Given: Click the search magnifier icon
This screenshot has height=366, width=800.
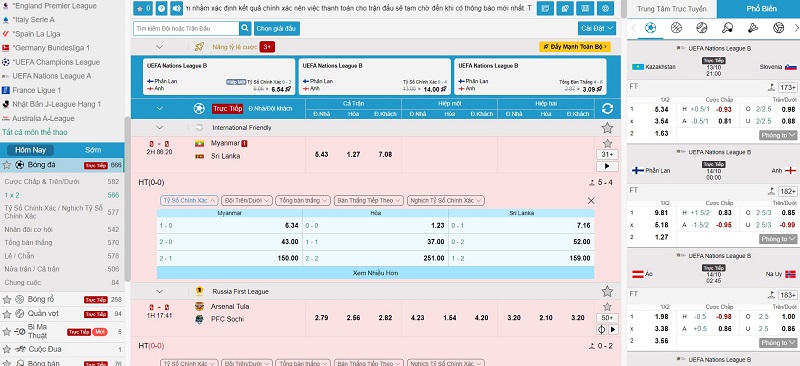Looking at the screenshot, I should click(245, 29).
